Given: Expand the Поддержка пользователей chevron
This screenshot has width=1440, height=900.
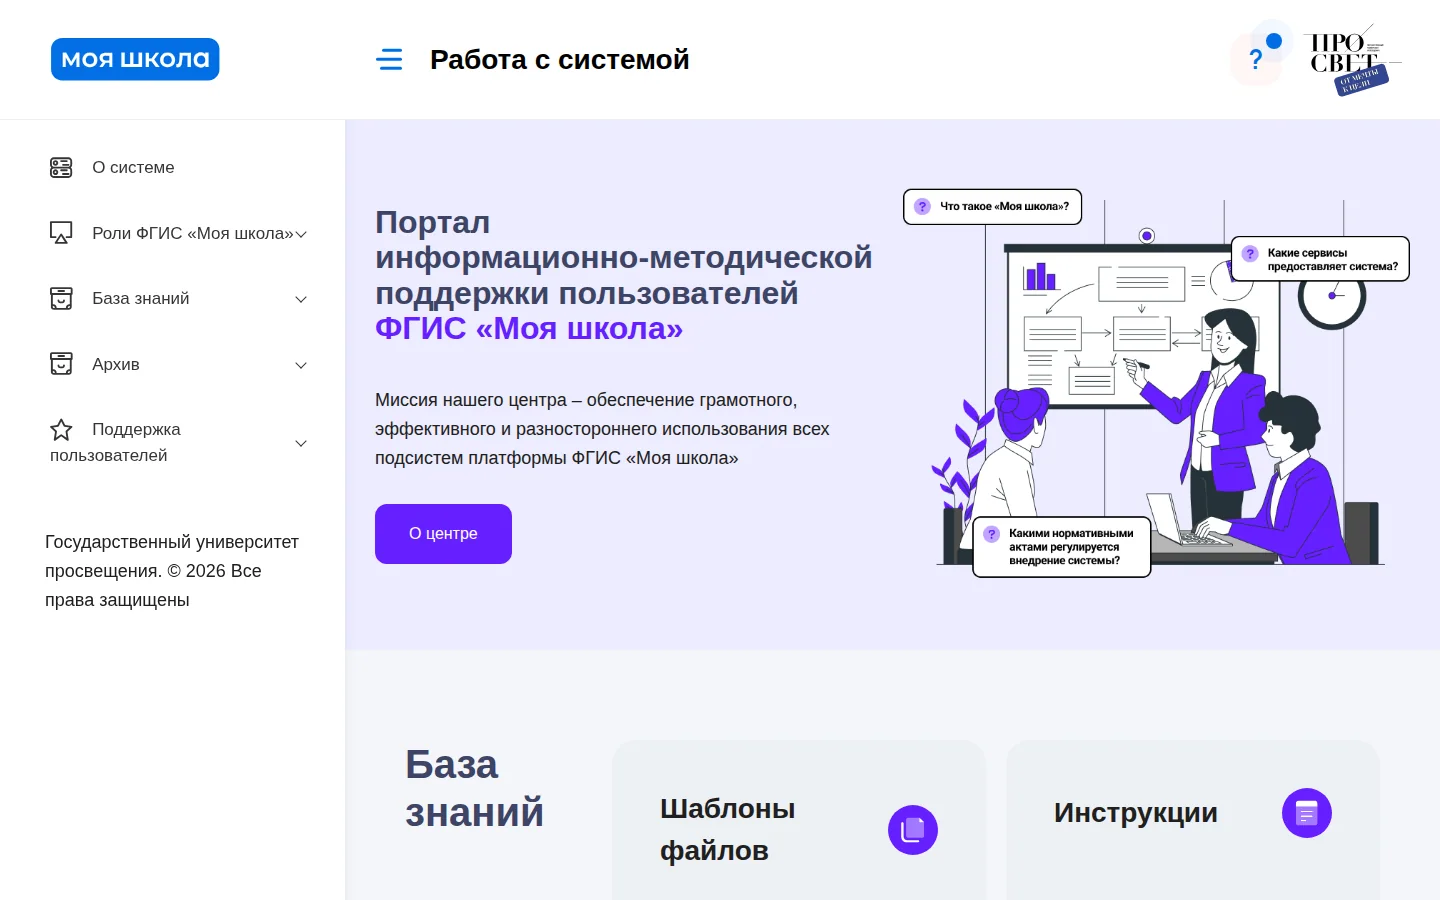Looking at the screenshot, I should coord(301,443).
